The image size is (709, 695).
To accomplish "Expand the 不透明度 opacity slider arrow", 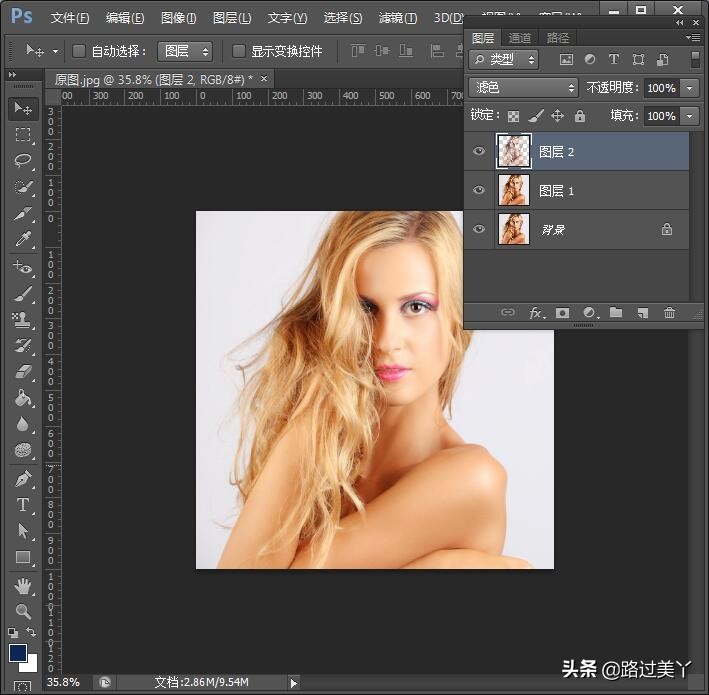I will tap(690, 88).
